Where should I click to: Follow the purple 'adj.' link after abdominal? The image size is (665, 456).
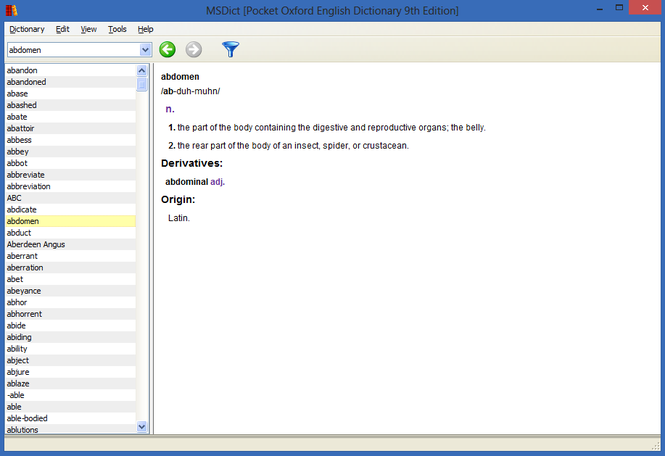pos(218,182)
